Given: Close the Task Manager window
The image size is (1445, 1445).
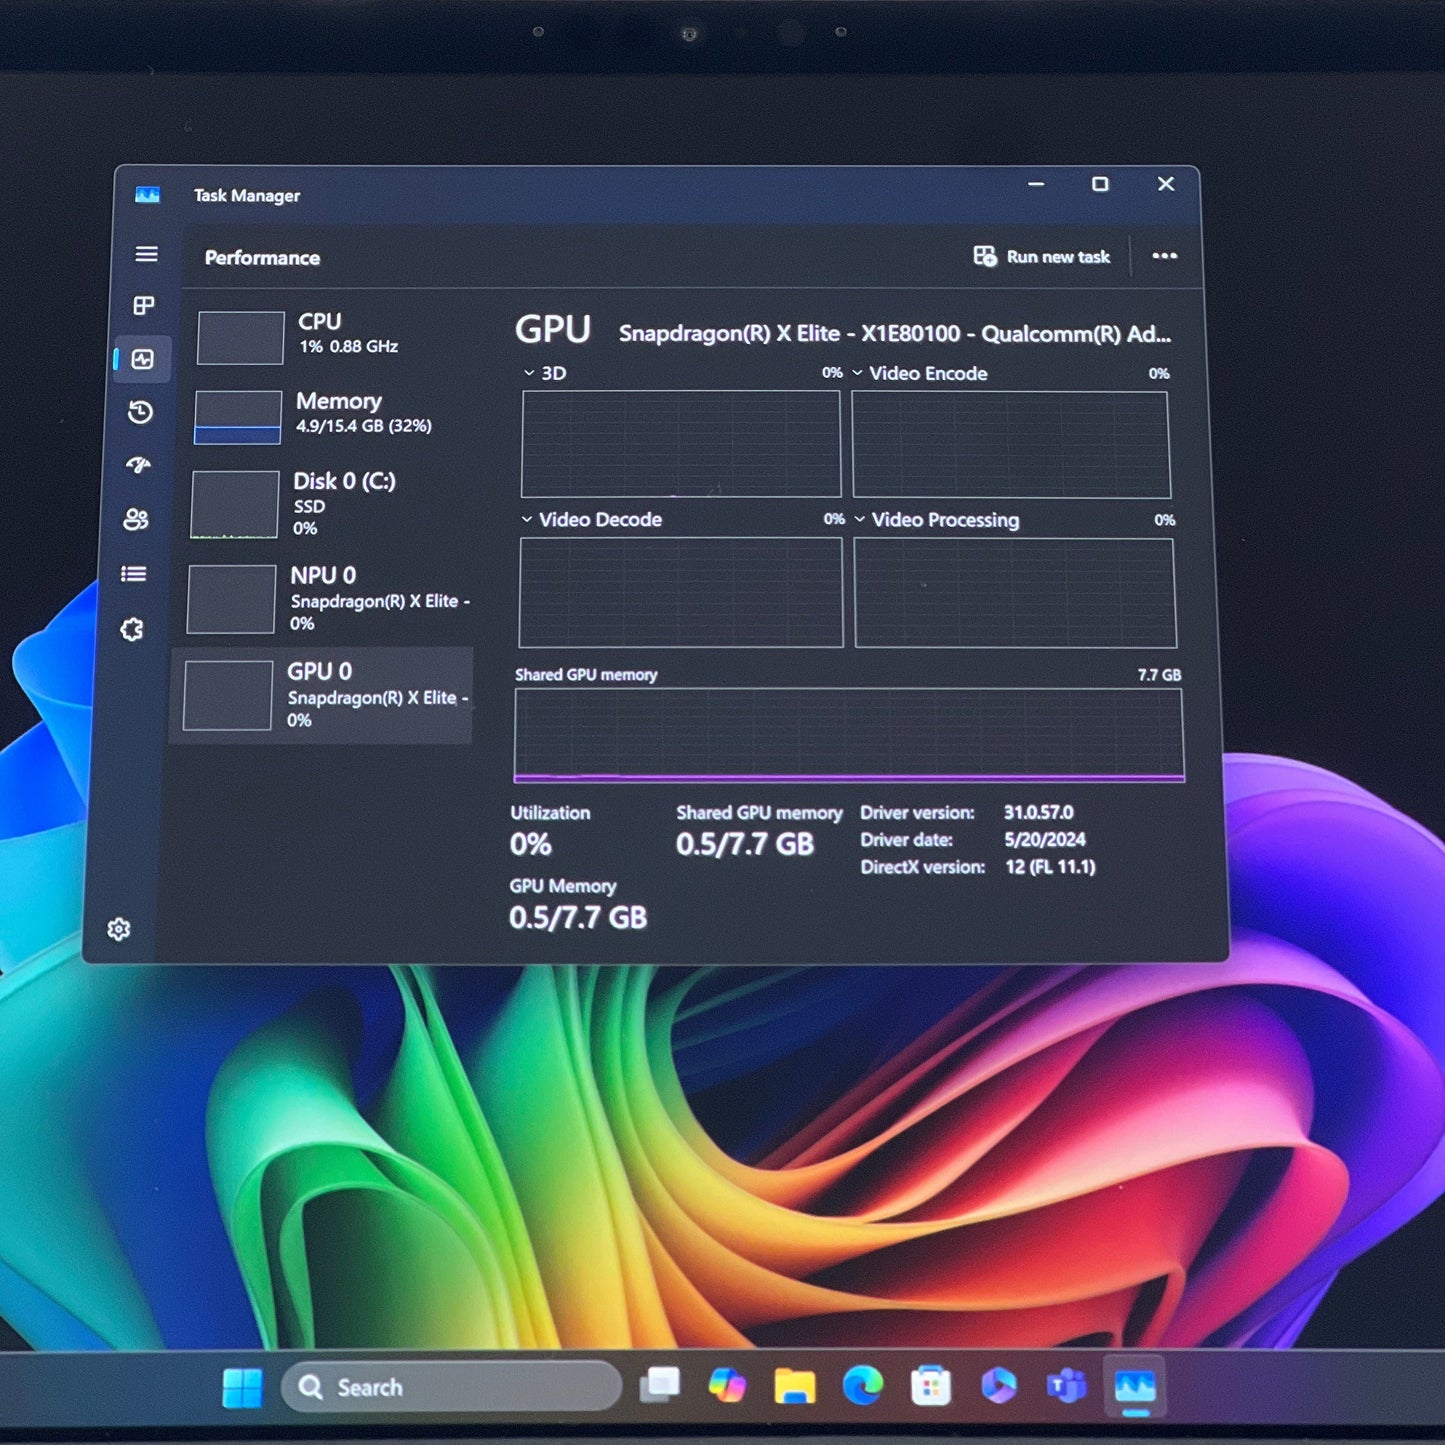Looking at the screenshot, I should click(1166, 184).
